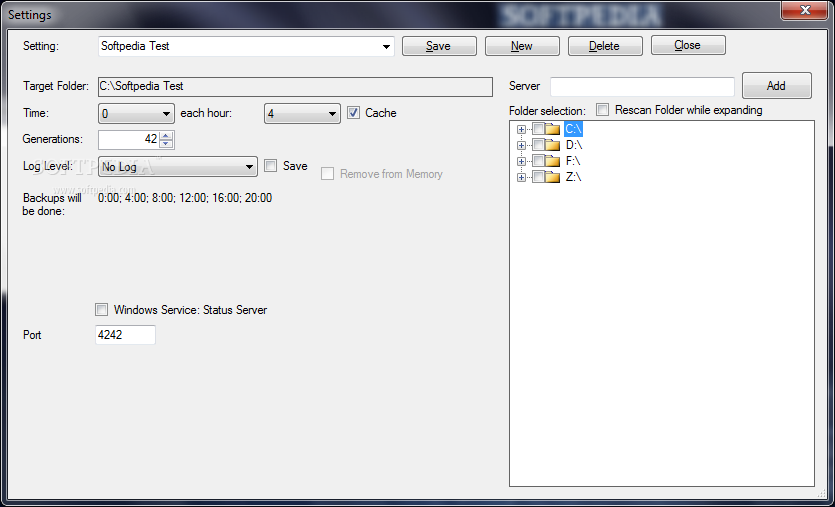Close the Settings window with X
Screen dimensions: 835x507
coord(805,10)
